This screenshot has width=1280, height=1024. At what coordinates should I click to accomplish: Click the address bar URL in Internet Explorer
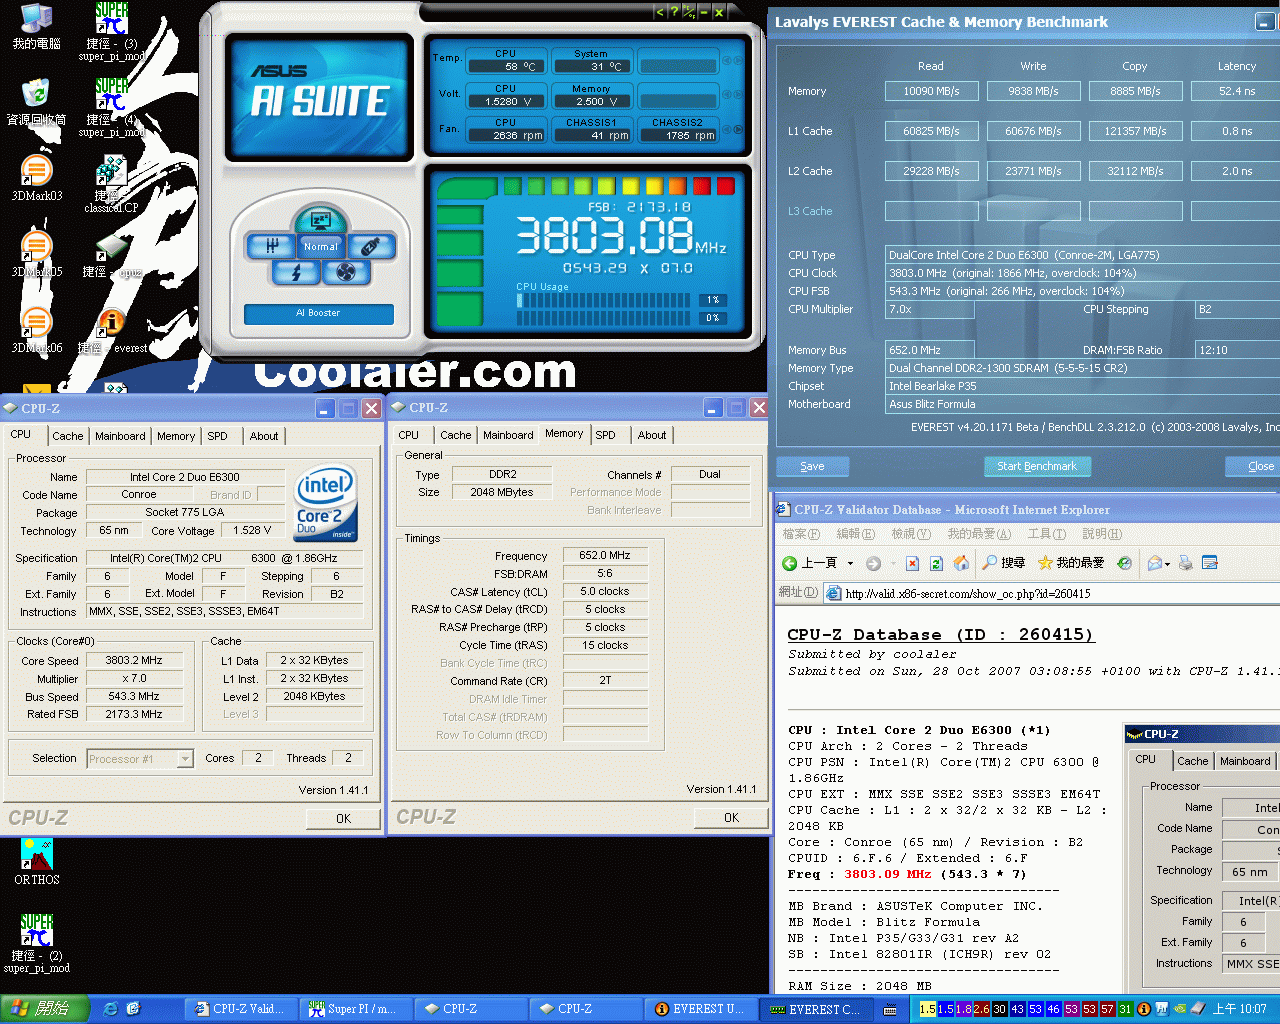point(968,593)
